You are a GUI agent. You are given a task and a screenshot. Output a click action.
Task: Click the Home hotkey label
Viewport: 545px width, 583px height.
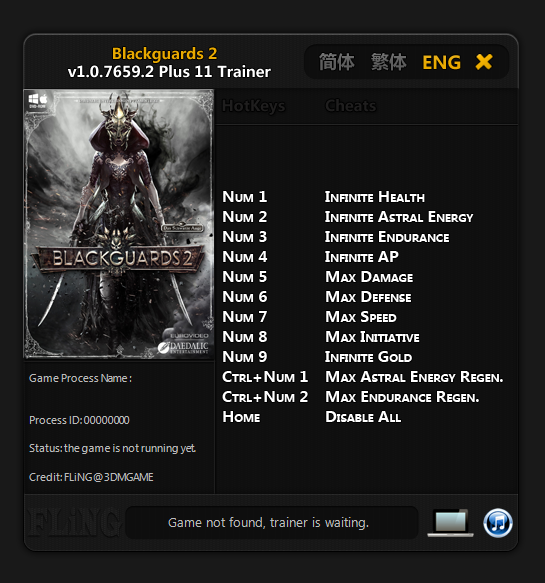pos(241,417)
